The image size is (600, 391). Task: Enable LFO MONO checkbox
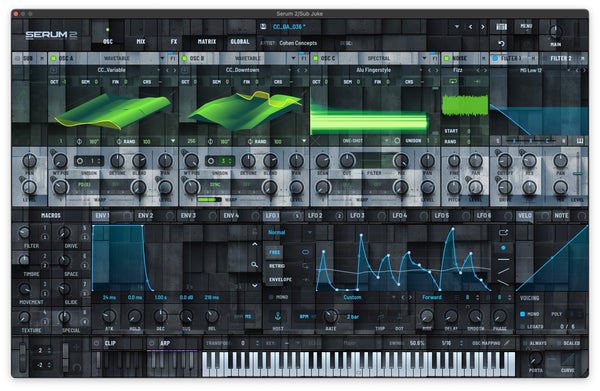pyautogui.click(x=271, y=297)
